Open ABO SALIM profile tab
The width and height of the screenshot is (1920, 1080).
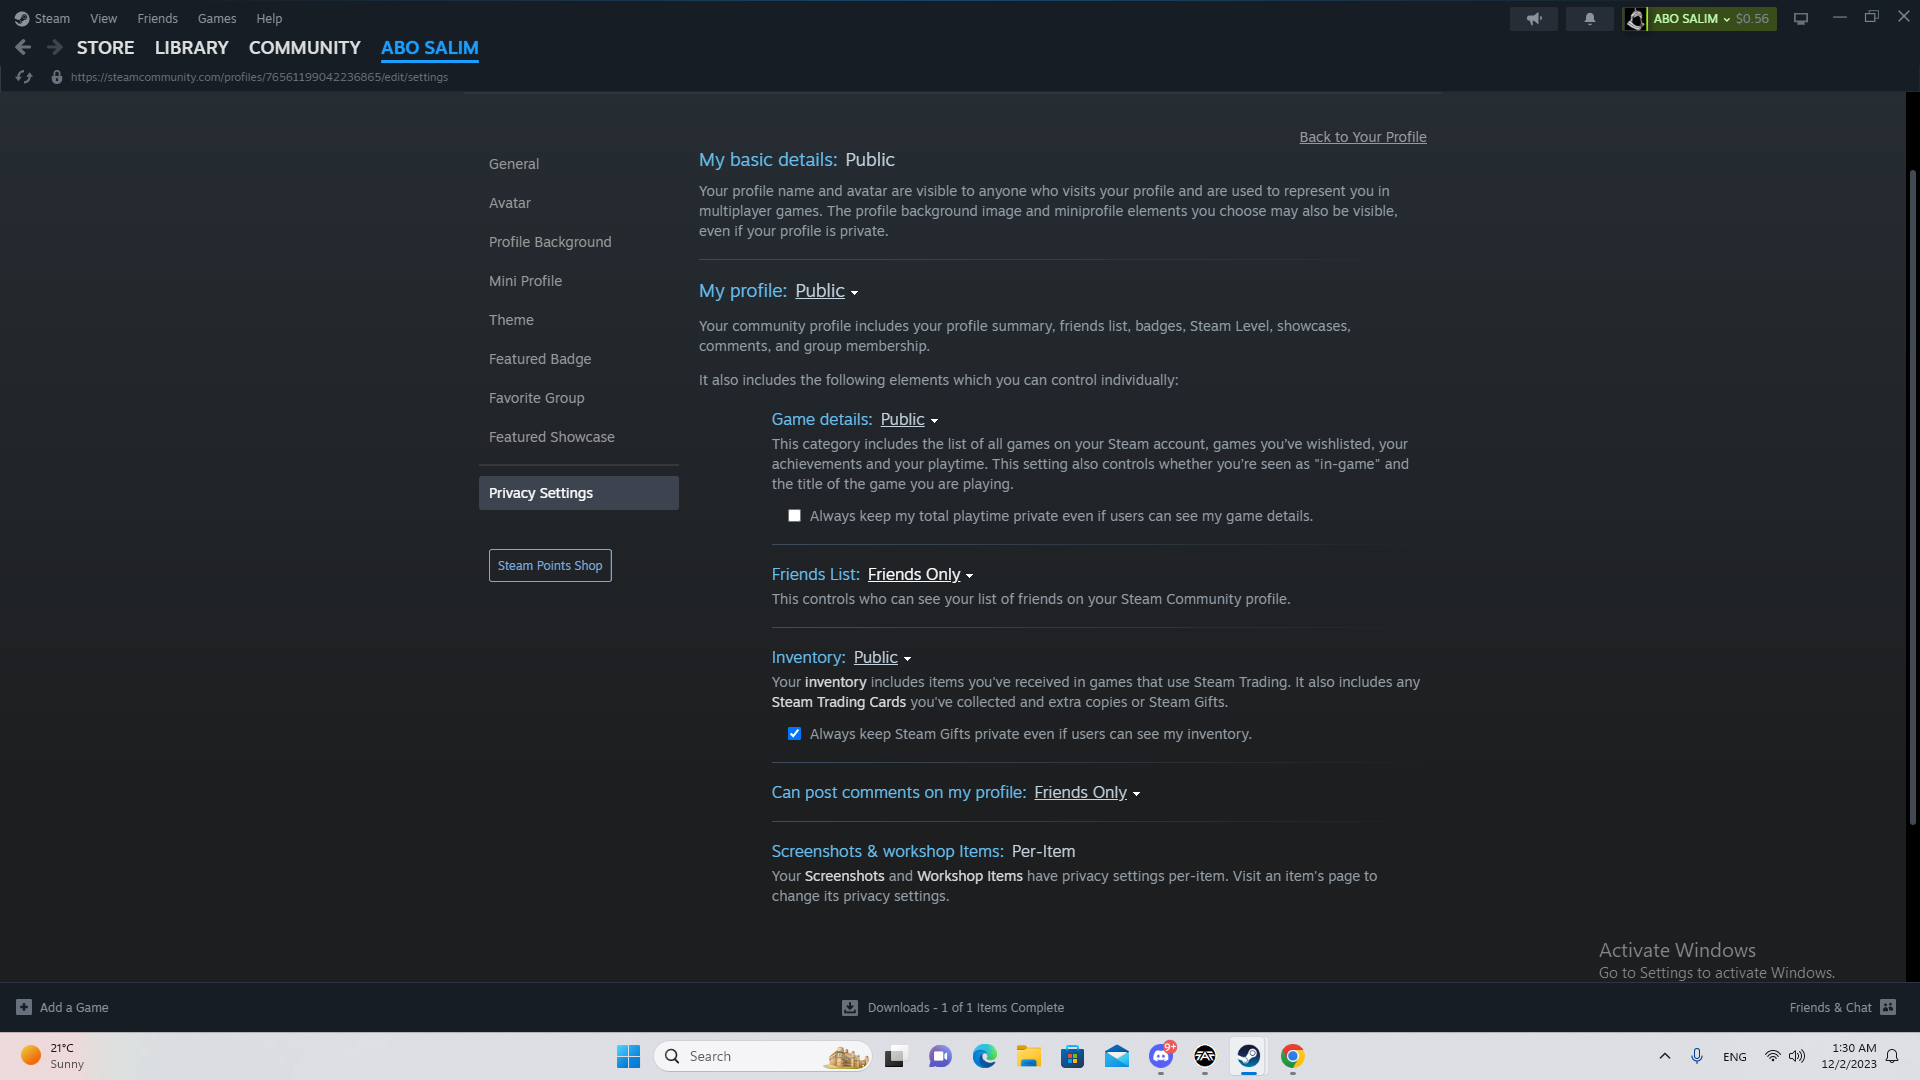pyautogui.click(x=429, y=47)
